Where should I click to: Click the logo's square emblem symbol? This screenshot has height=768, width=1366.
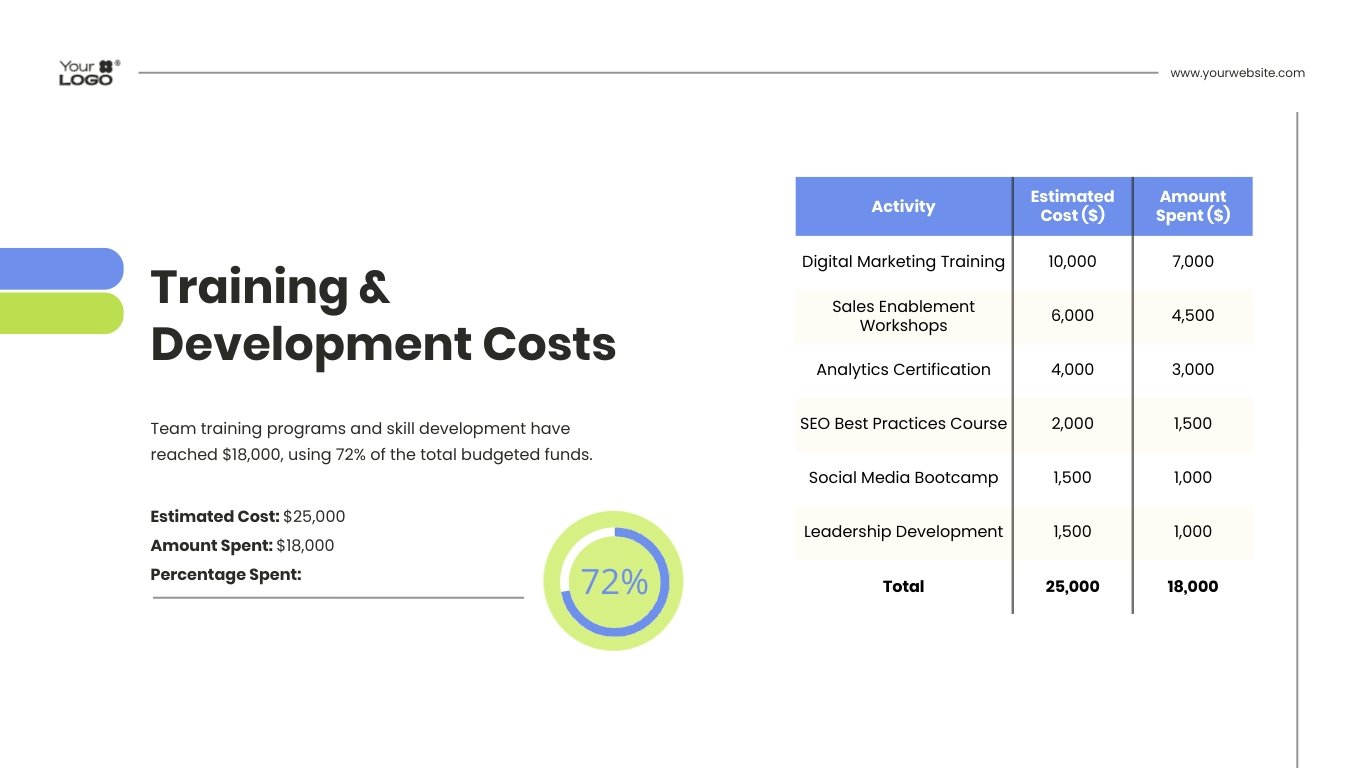click(x=107, y=64)
